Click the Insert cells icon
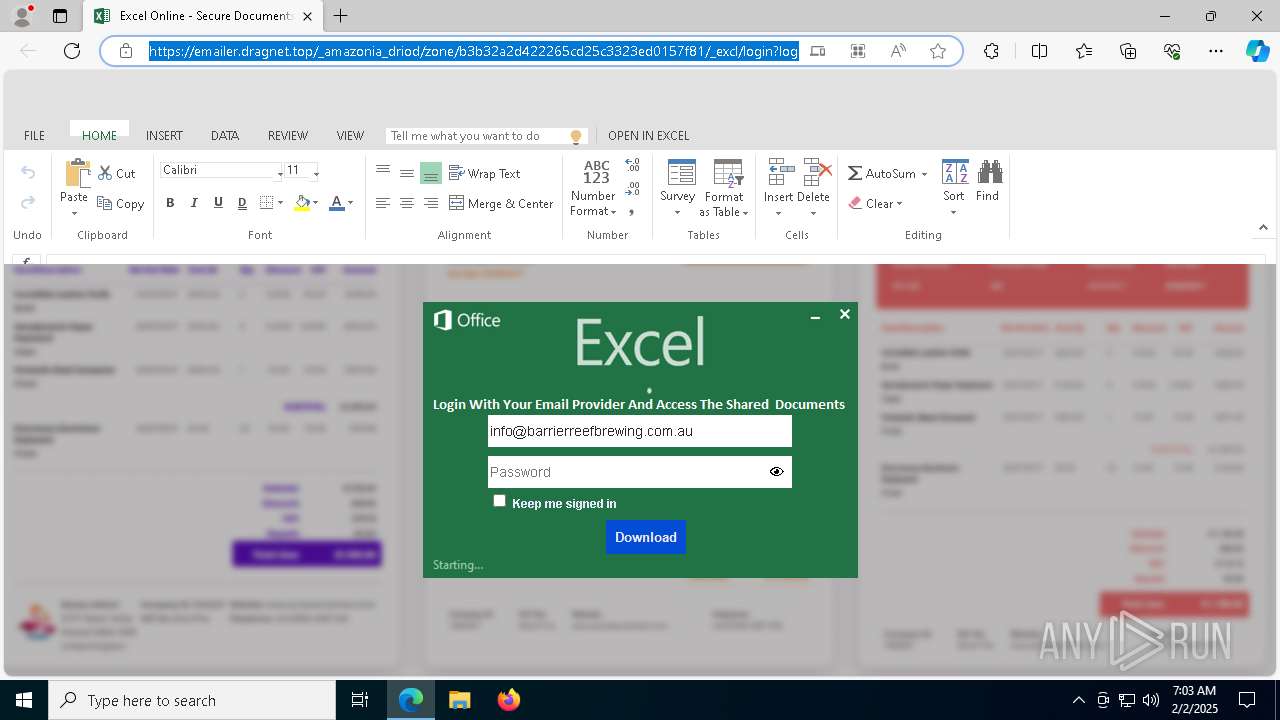1280x720 pixels. (781, 172)
